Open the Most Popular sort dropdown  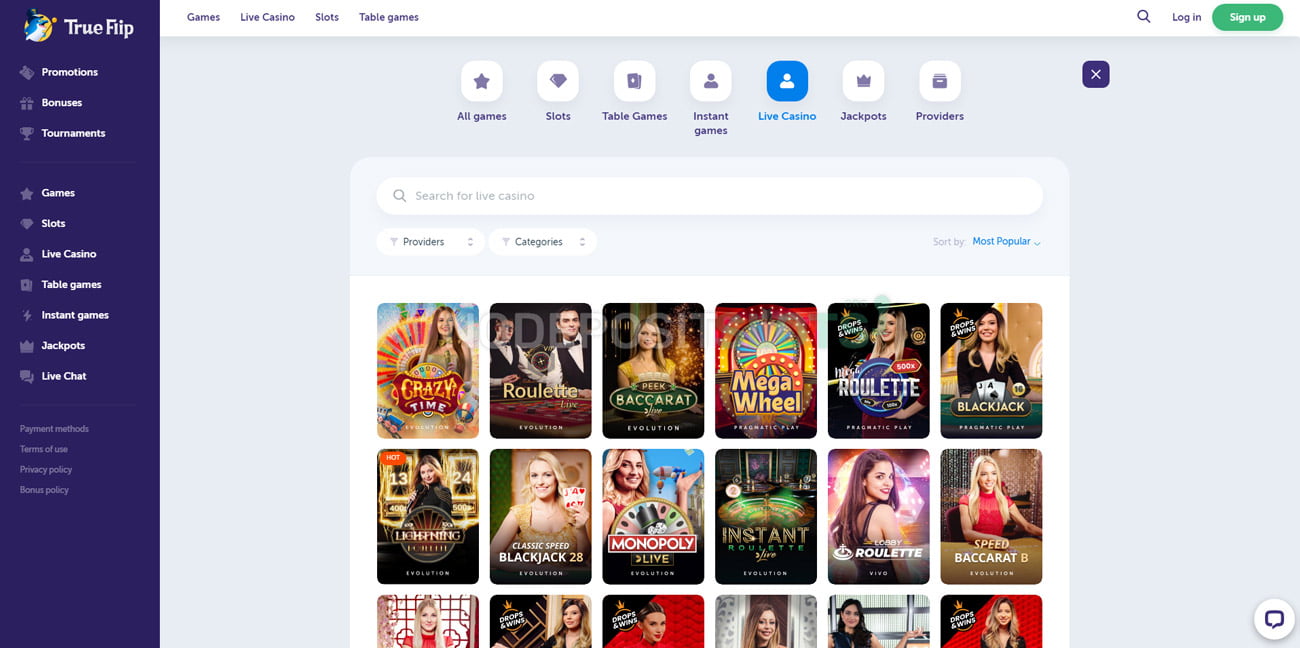(1006, 242)
